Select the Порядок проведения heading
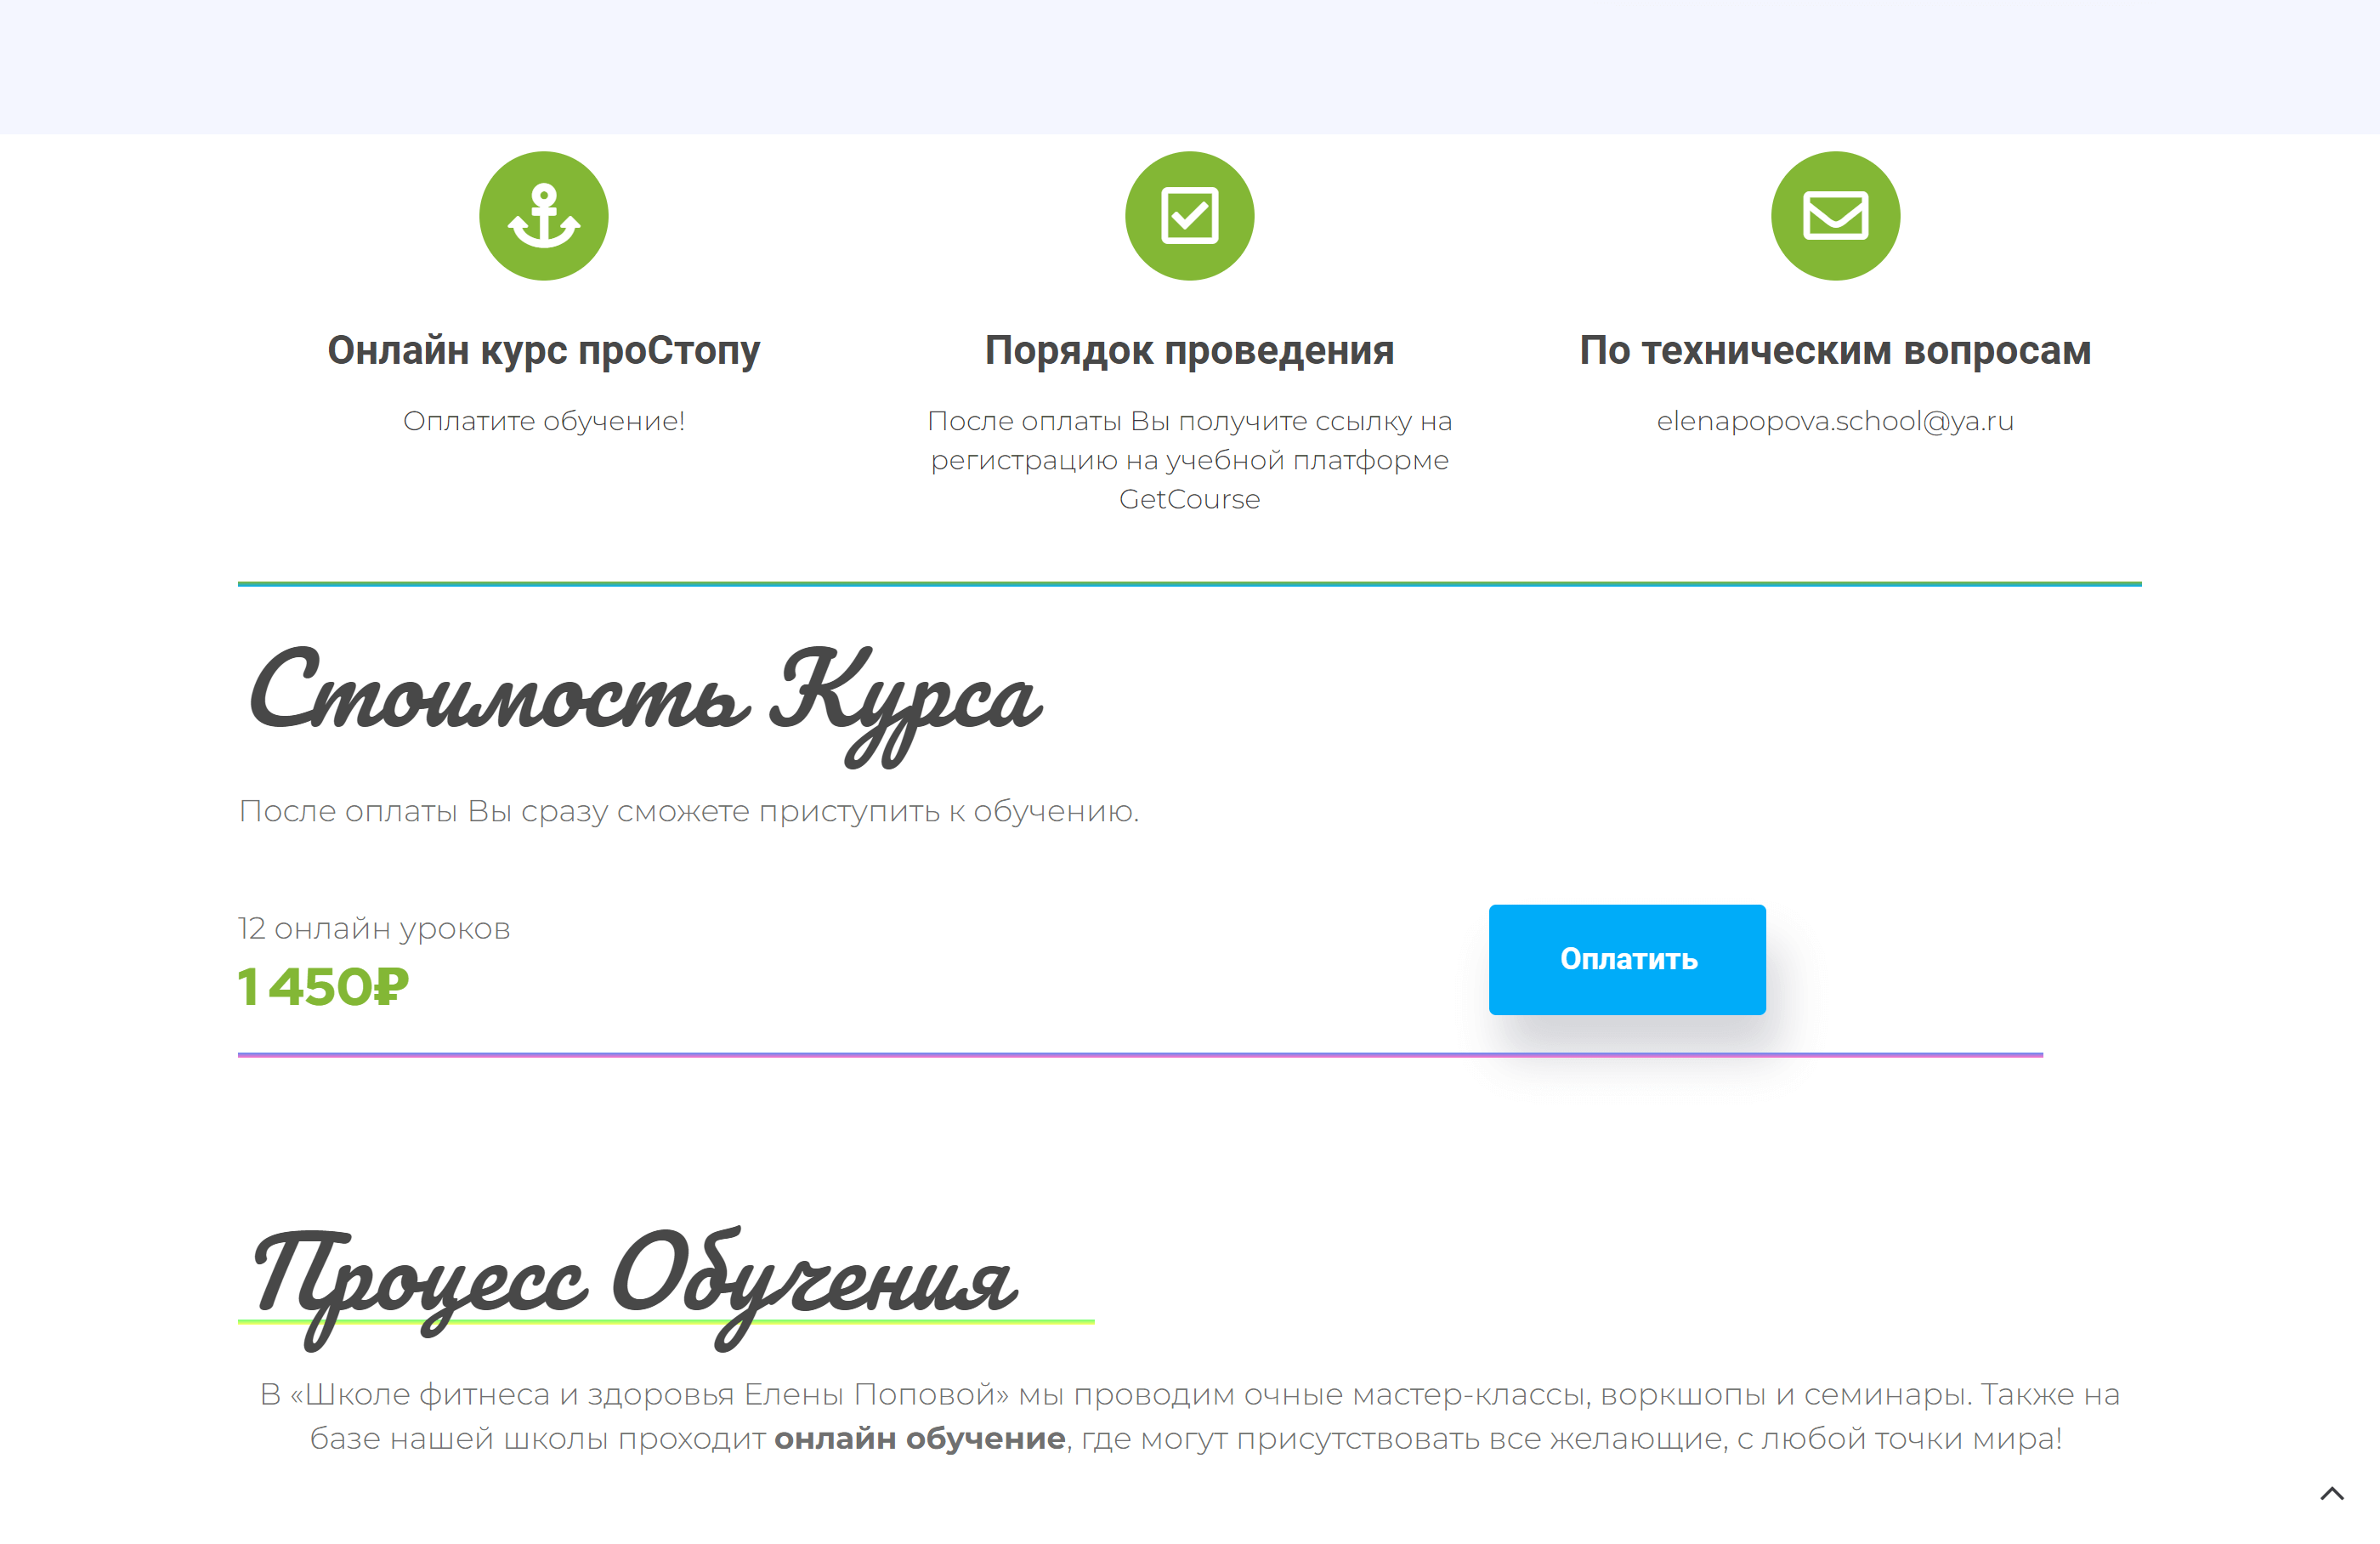The image size is (2380, 1544). click(1190, 351)
